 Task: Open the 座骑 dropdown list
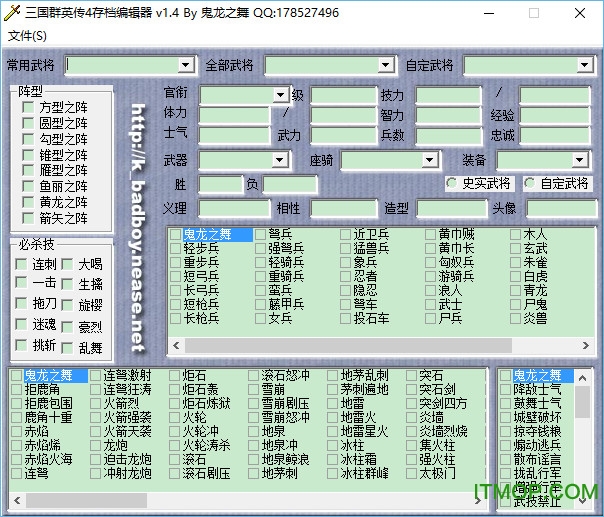point(429,160)
